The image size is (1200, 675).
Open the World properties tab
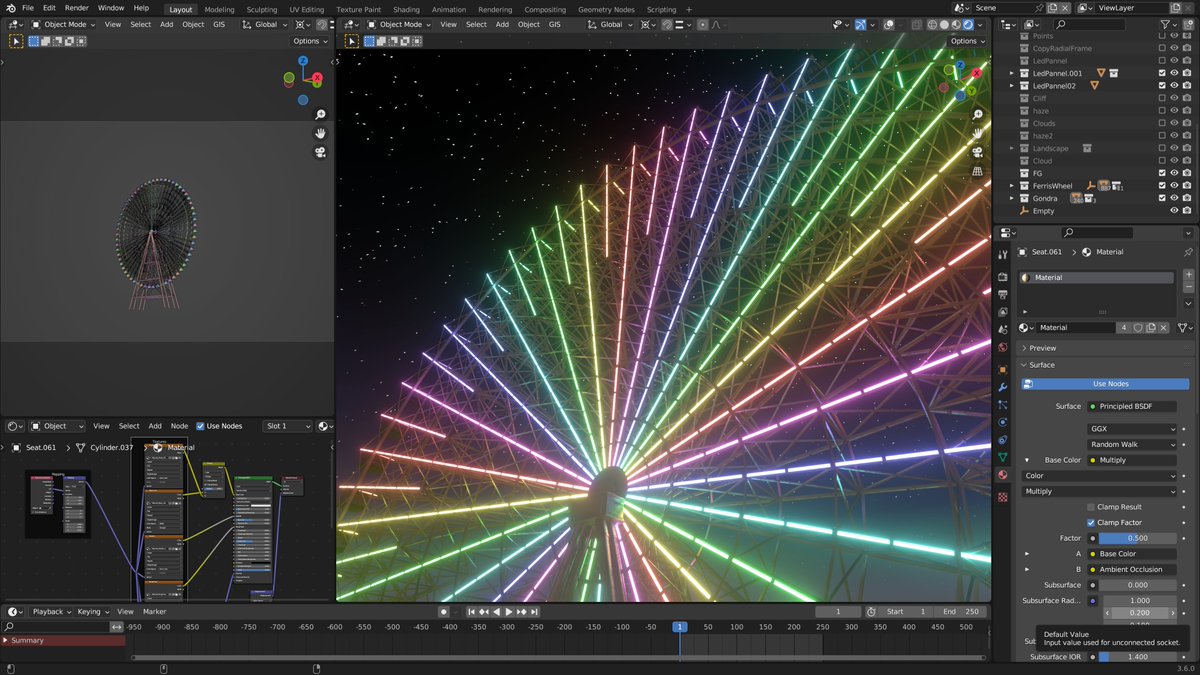(x=1002, y=348)
